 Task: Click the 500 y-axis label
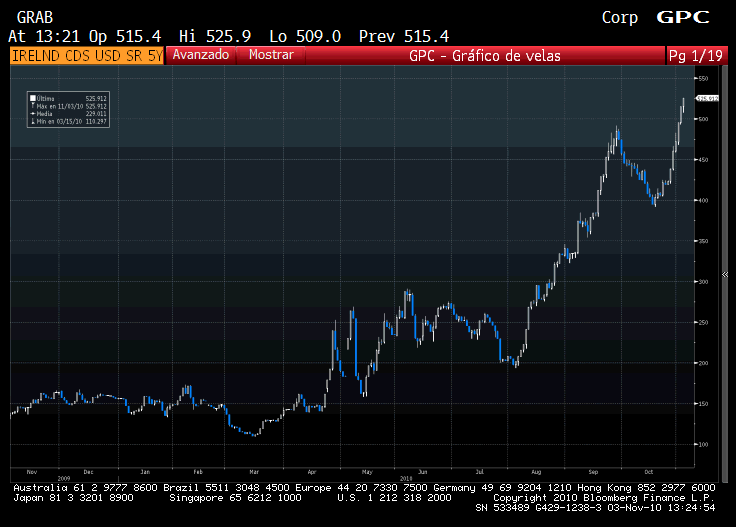tap(703, 119)
